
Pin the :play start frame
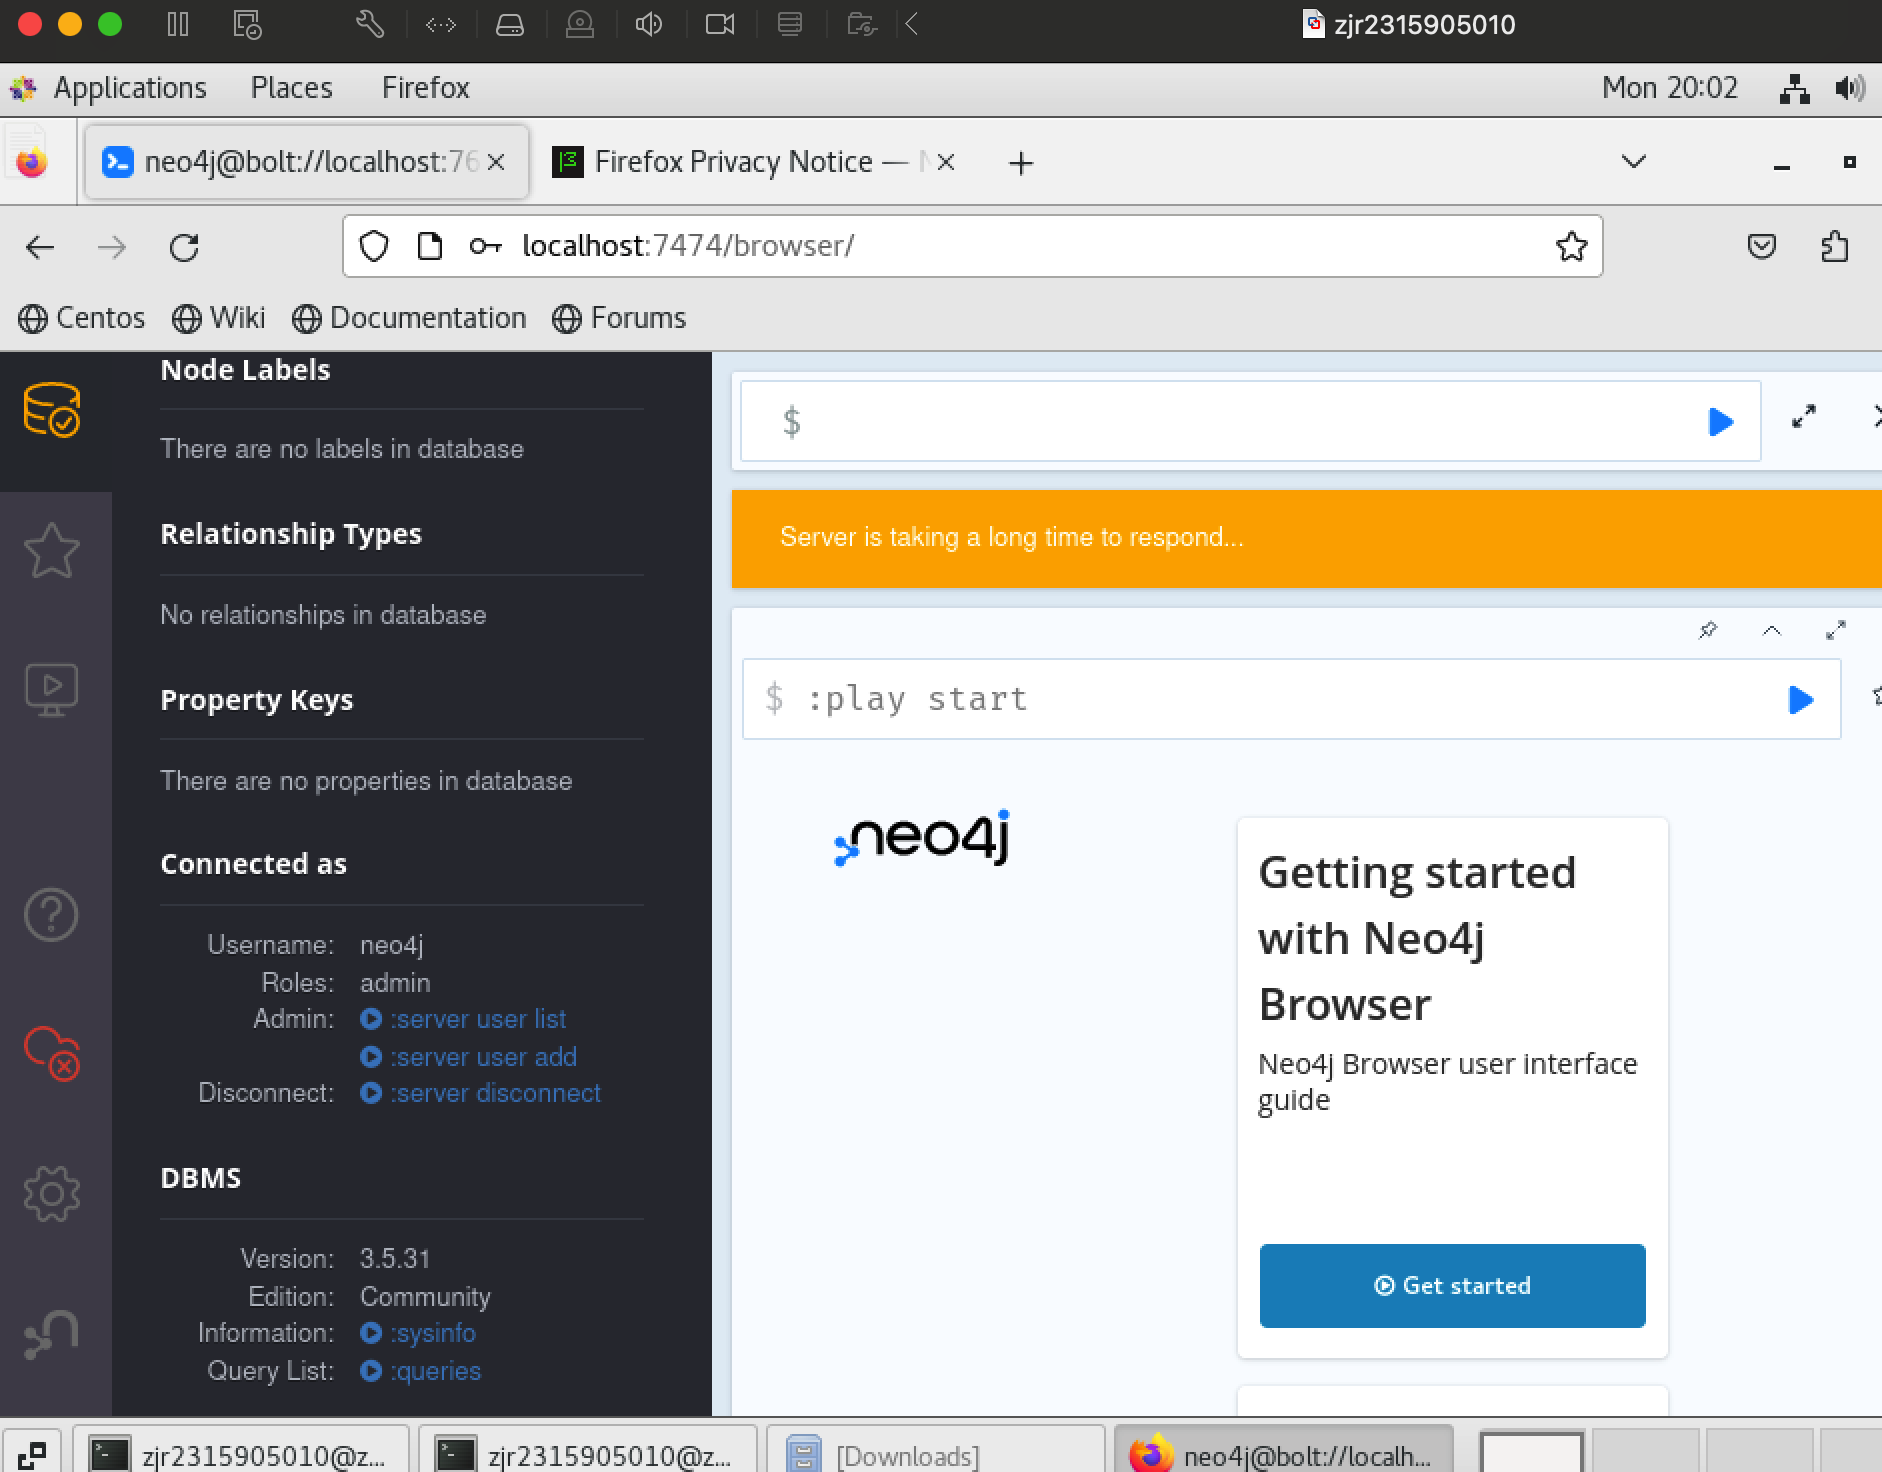click(x=1708, y=630)
